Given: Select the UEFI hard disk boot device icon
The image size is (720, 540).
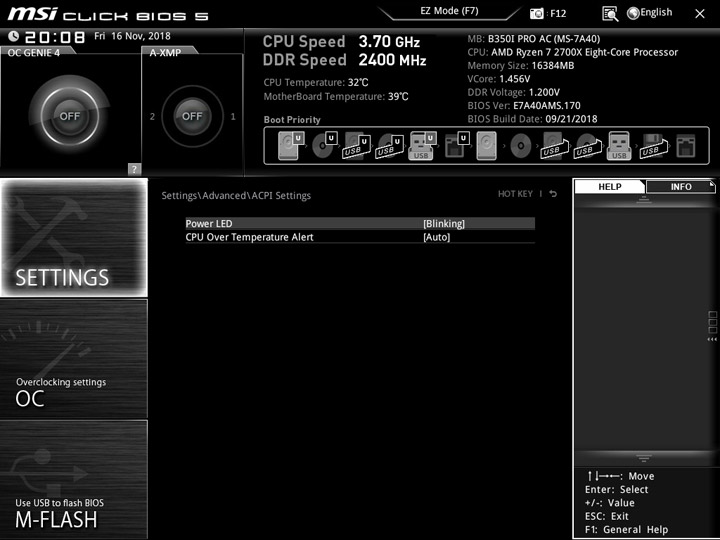Looking at the screenshot, I should tap(291, 145).
